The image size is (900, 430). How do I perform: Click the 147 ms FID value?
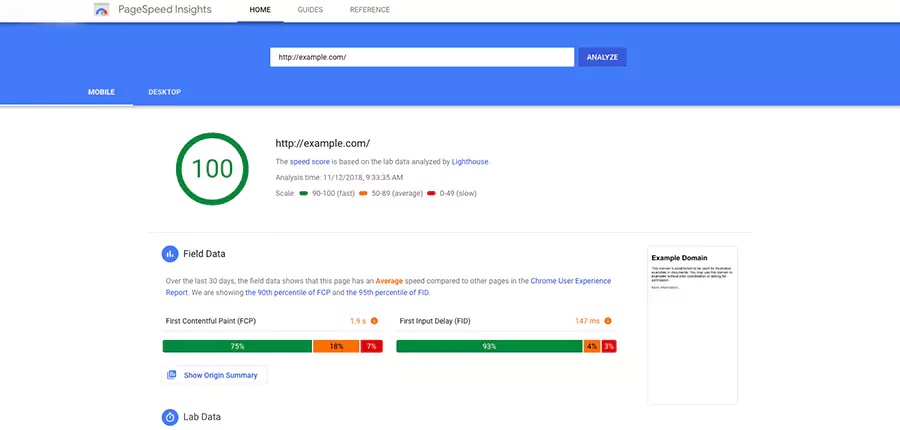tap(587, 321)
